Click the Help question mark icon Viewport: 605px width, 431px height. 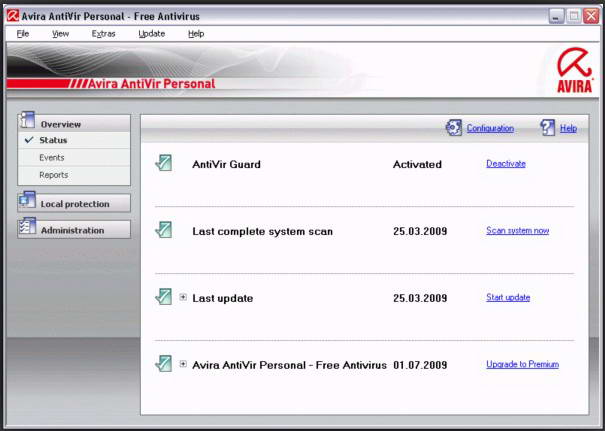[x=548, y=128]
